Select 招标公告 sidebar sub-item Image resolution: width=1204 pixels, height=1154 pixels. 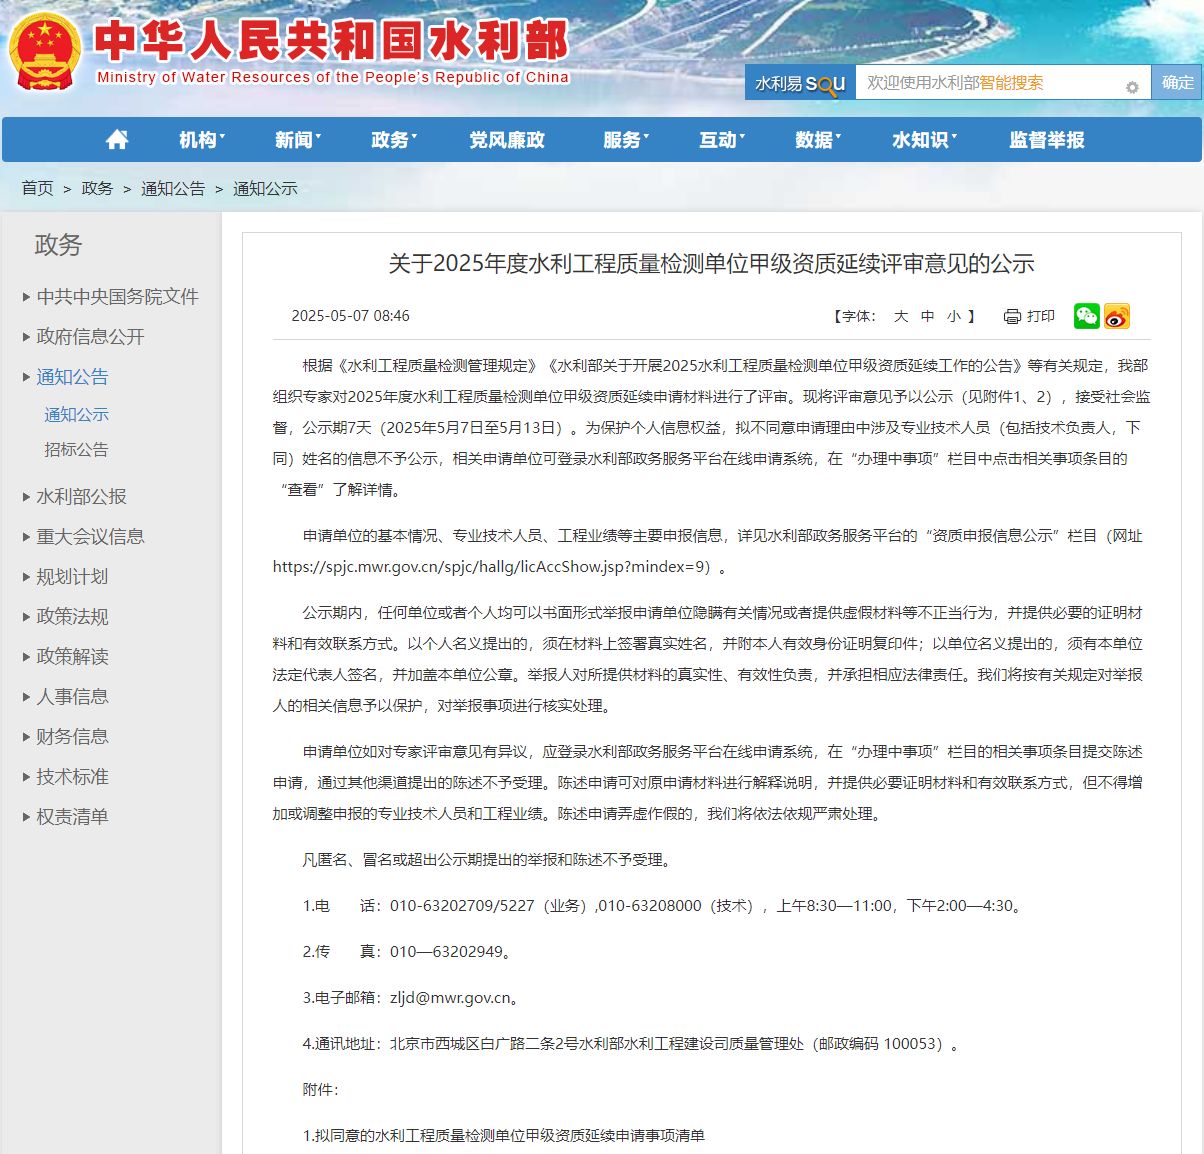[x=76, y=450]
